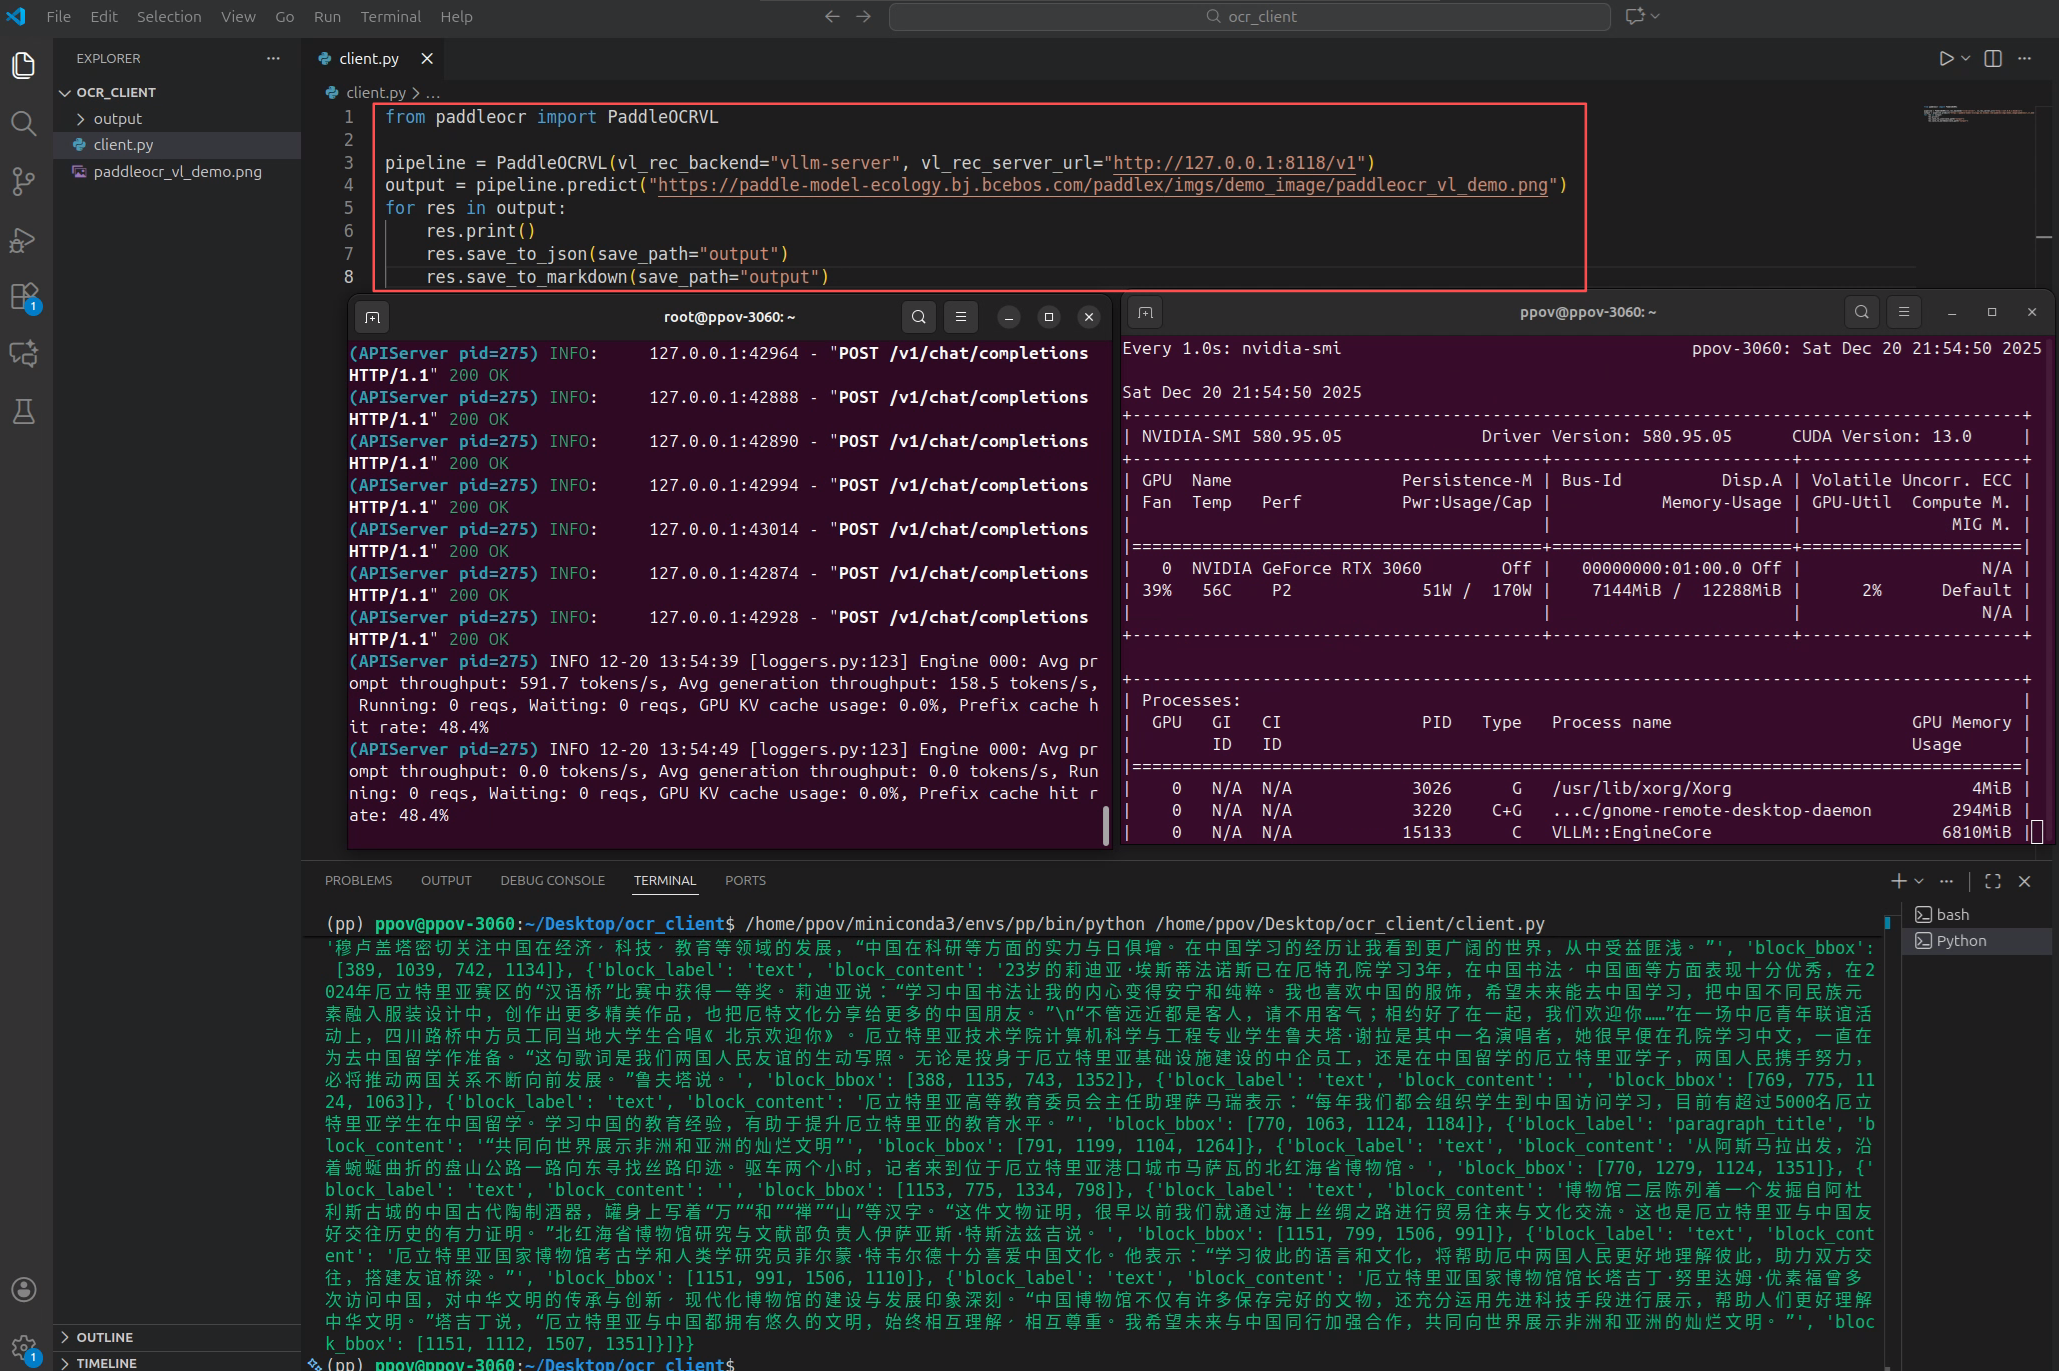
Task: Click the Run Python File play button
Action: [1945, 59]
